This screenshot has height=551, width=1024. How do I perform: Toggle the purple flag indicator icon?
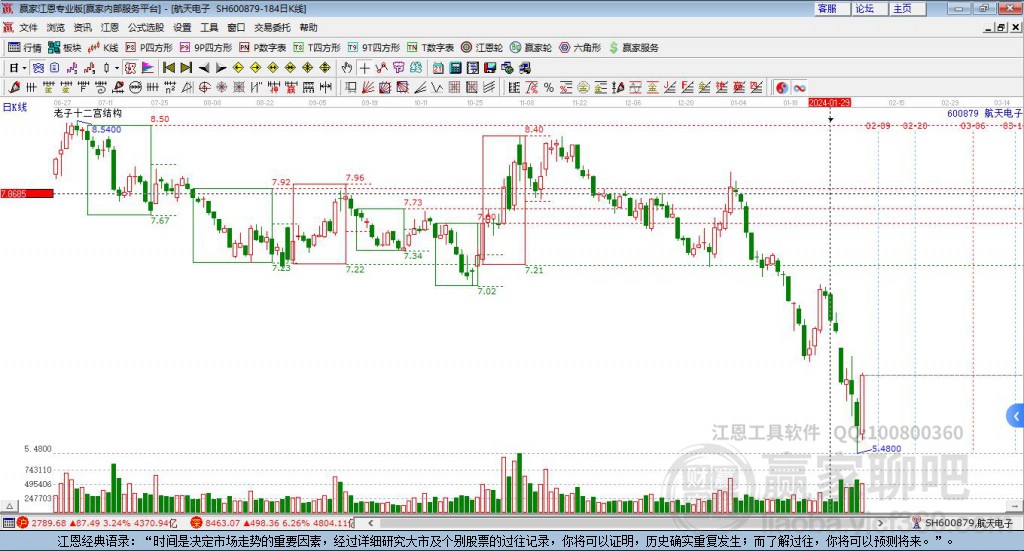tap(148, 68)
